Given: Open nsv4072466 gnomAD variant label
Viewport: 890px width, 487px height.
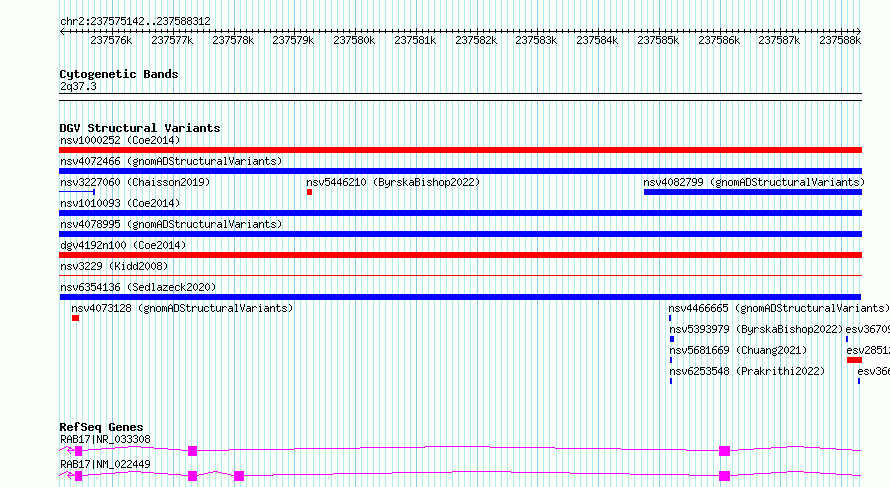Looking at the screenshot, I should [171, 161].
